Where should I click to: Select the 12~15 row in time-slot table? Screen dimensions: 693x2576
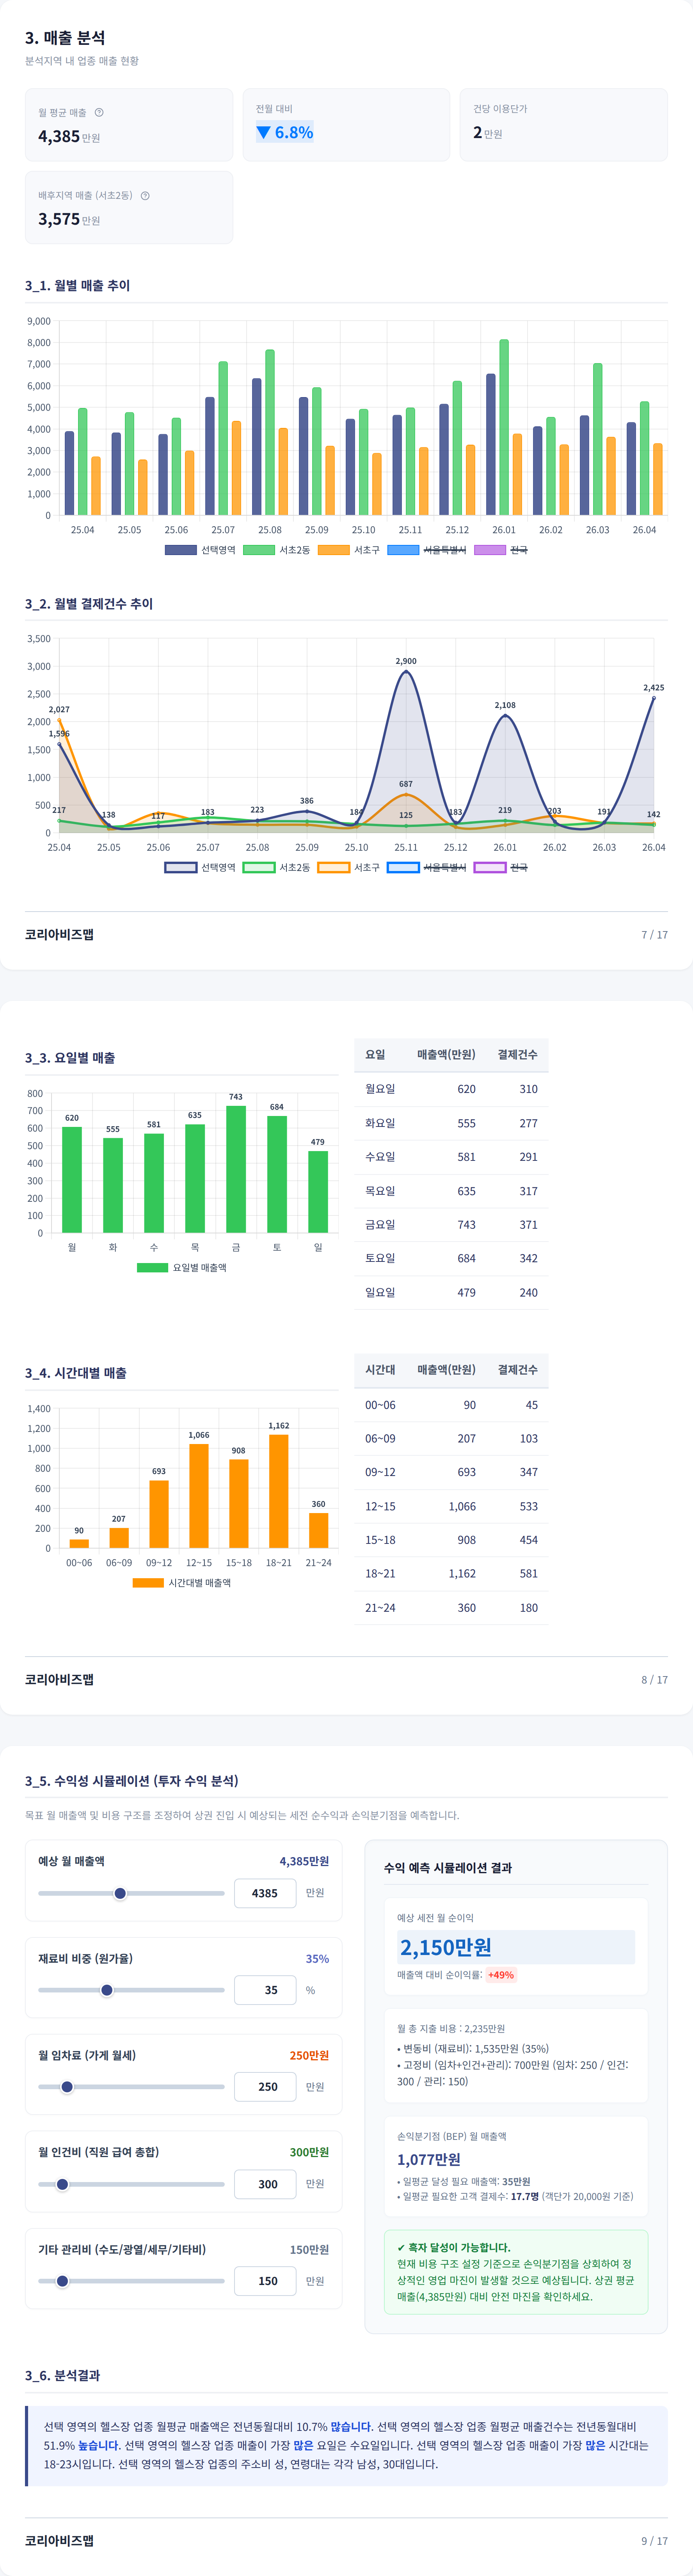(451, 1506)
